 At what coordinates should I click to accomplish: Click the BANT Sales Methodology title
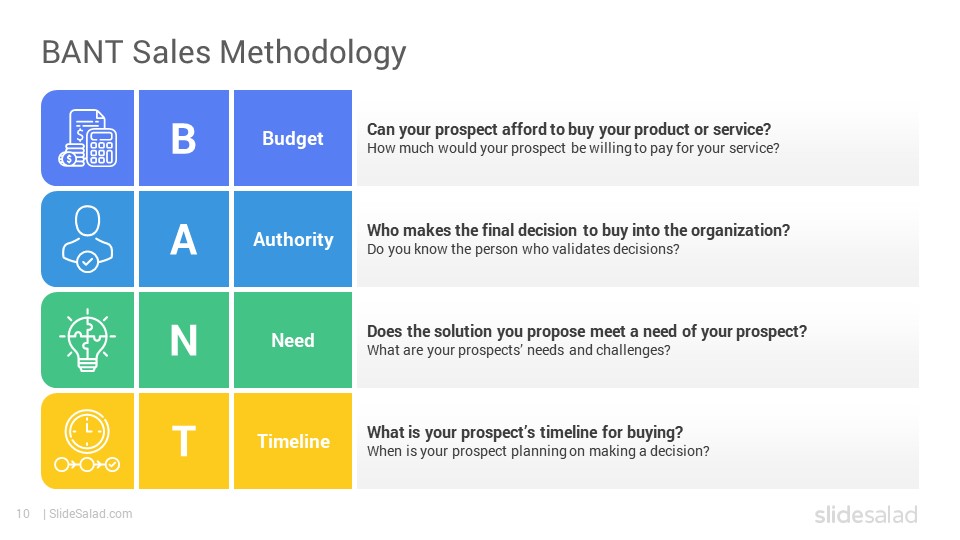(223, 53)
